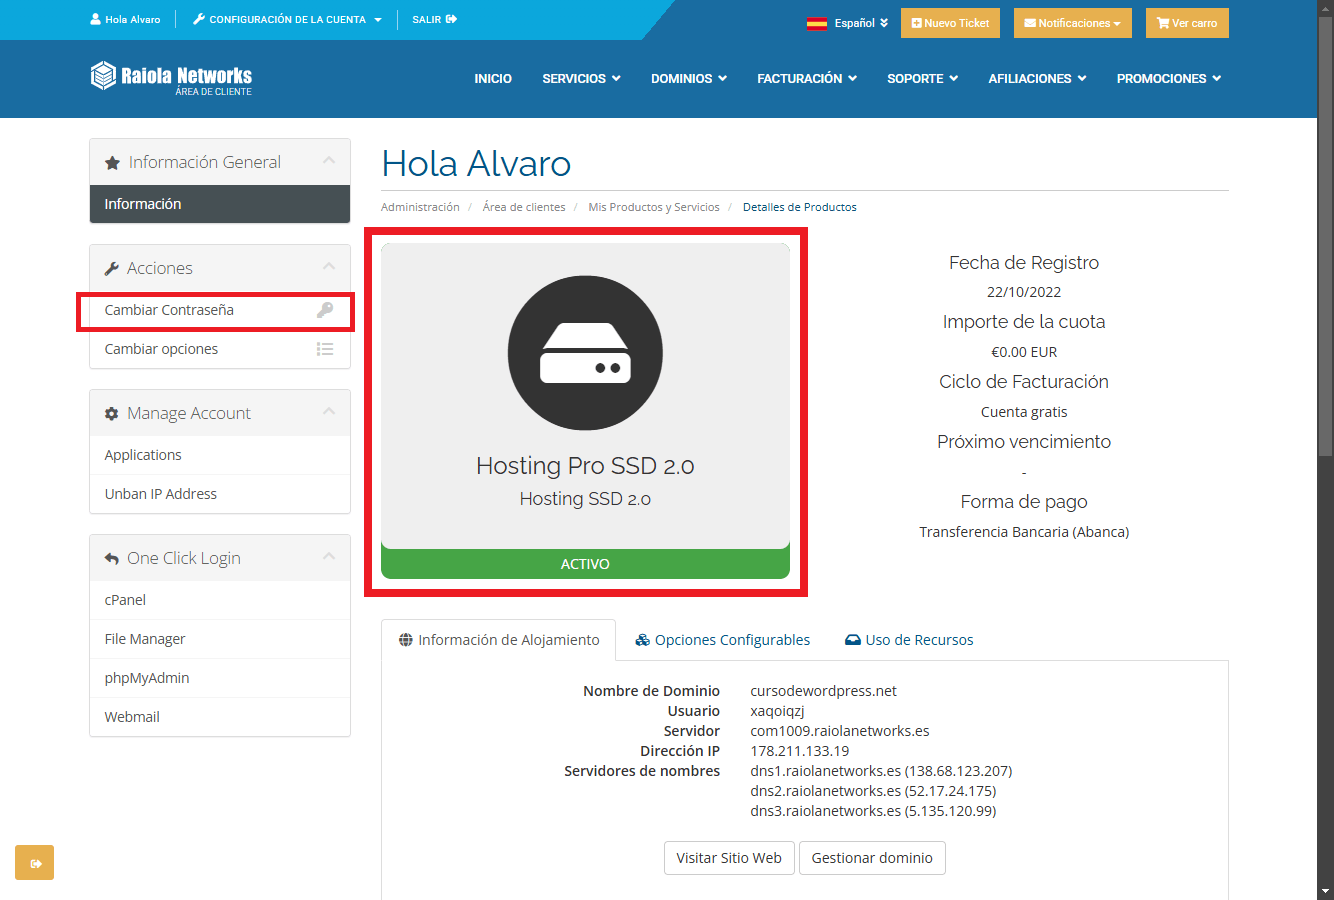Open the Notificaciones dropdown

pos(1072,23)
